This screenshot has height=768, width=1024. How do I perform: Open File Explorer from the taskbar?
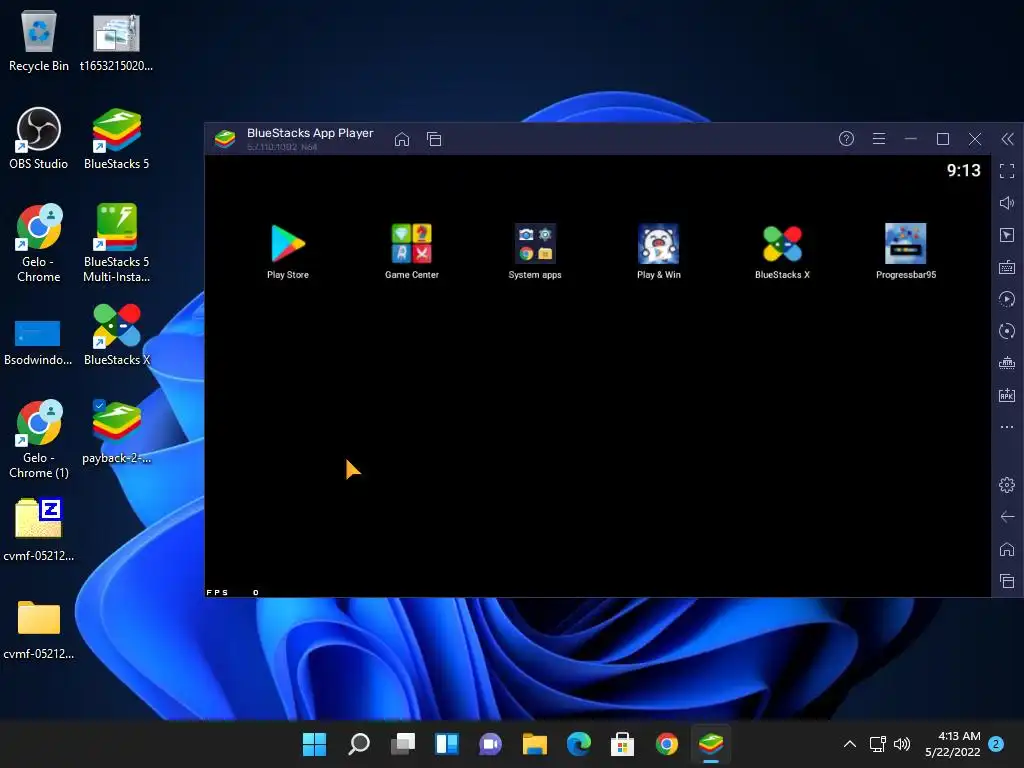(535, 744)
